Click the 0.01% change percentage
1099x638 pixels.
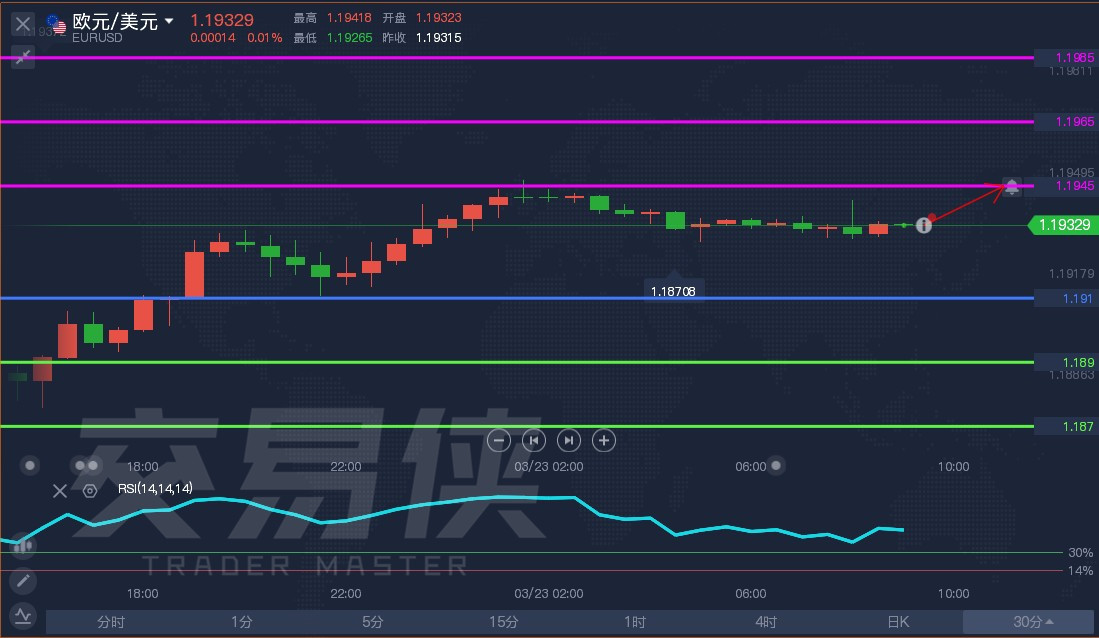pyautogui.click(x=264, y=38)
